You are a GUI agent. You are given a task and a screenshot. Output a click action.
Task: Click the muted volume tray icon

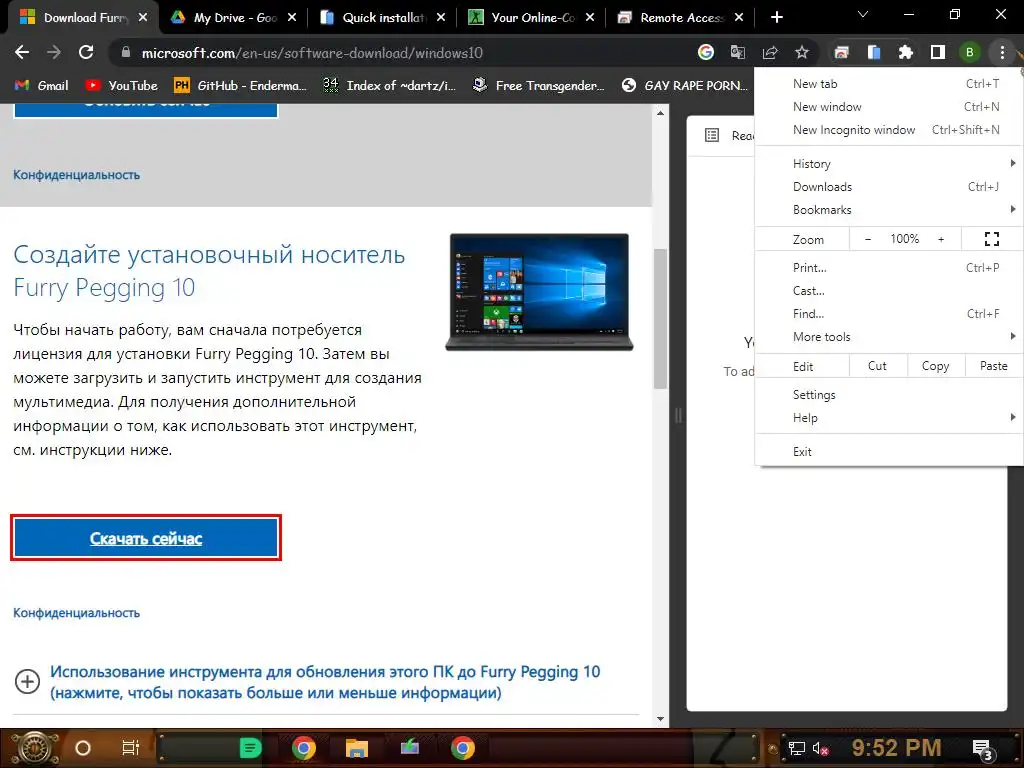coord(821,748)
